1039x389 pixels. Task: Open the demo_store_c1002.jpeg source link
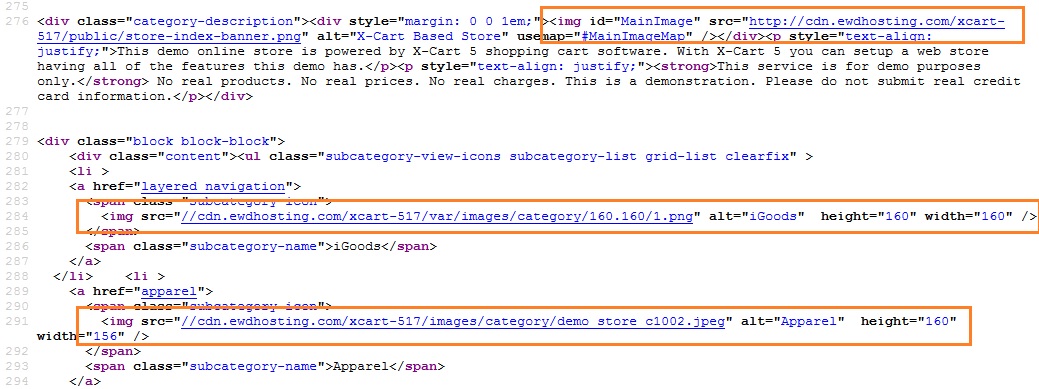453,321
